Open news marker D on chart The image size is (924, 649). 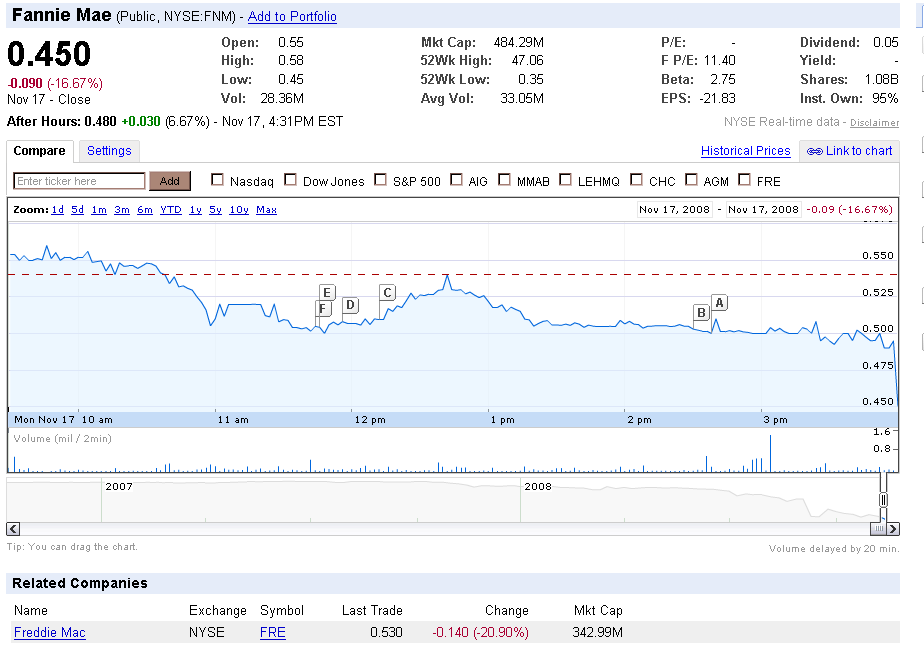pyautogui.click(x=350, y=305)
